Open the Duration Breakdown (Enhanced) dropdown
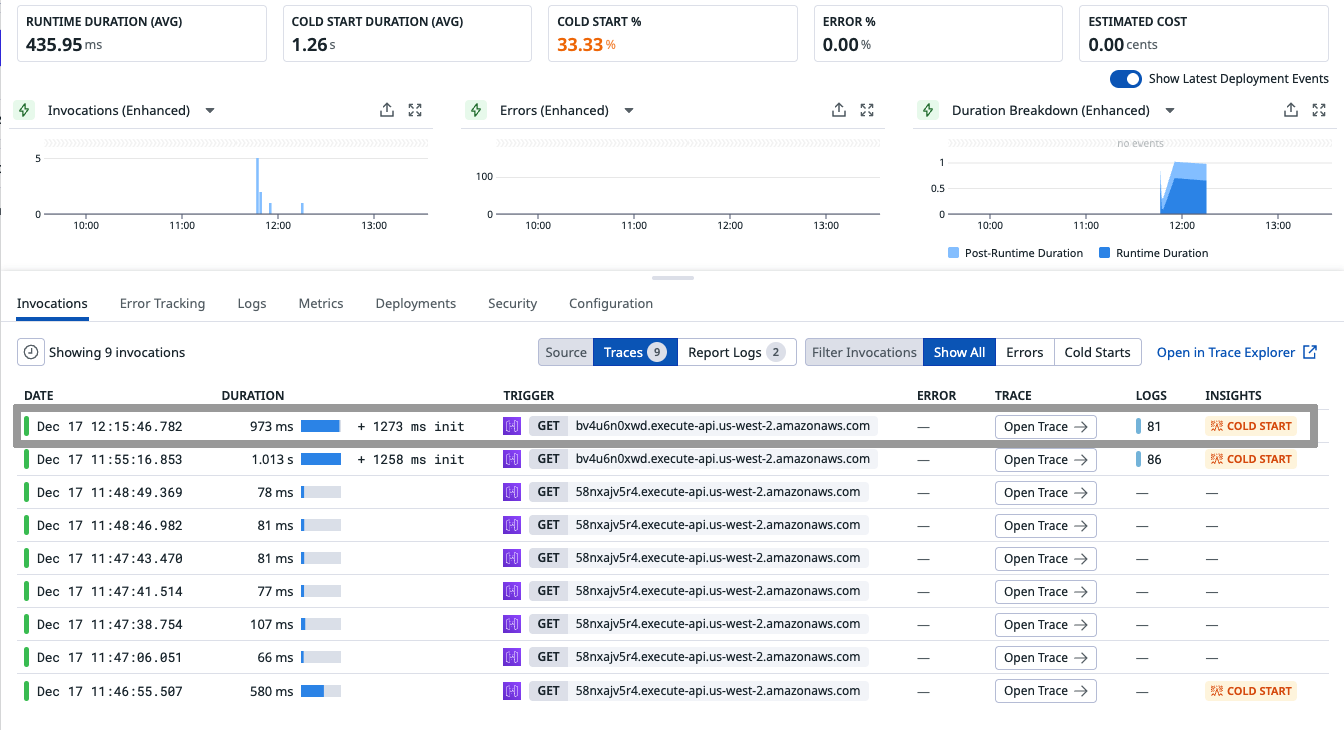The width and height of the screenshot is (1344, 730). [x=1169, y=110]
